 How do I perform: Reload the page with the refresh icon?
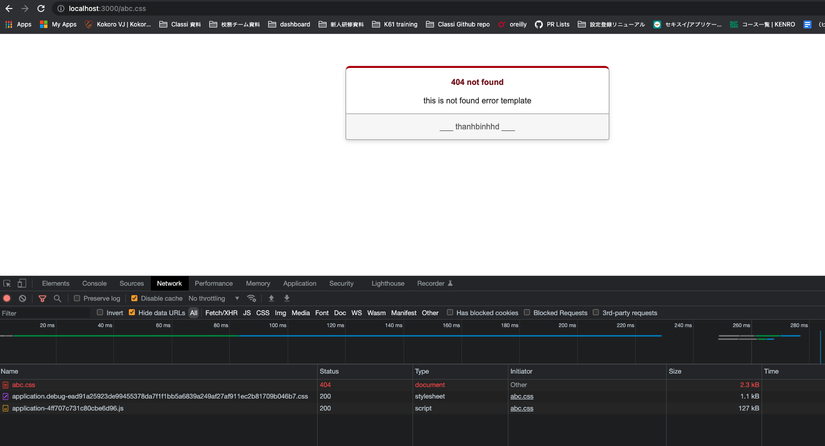coord(41,8)
